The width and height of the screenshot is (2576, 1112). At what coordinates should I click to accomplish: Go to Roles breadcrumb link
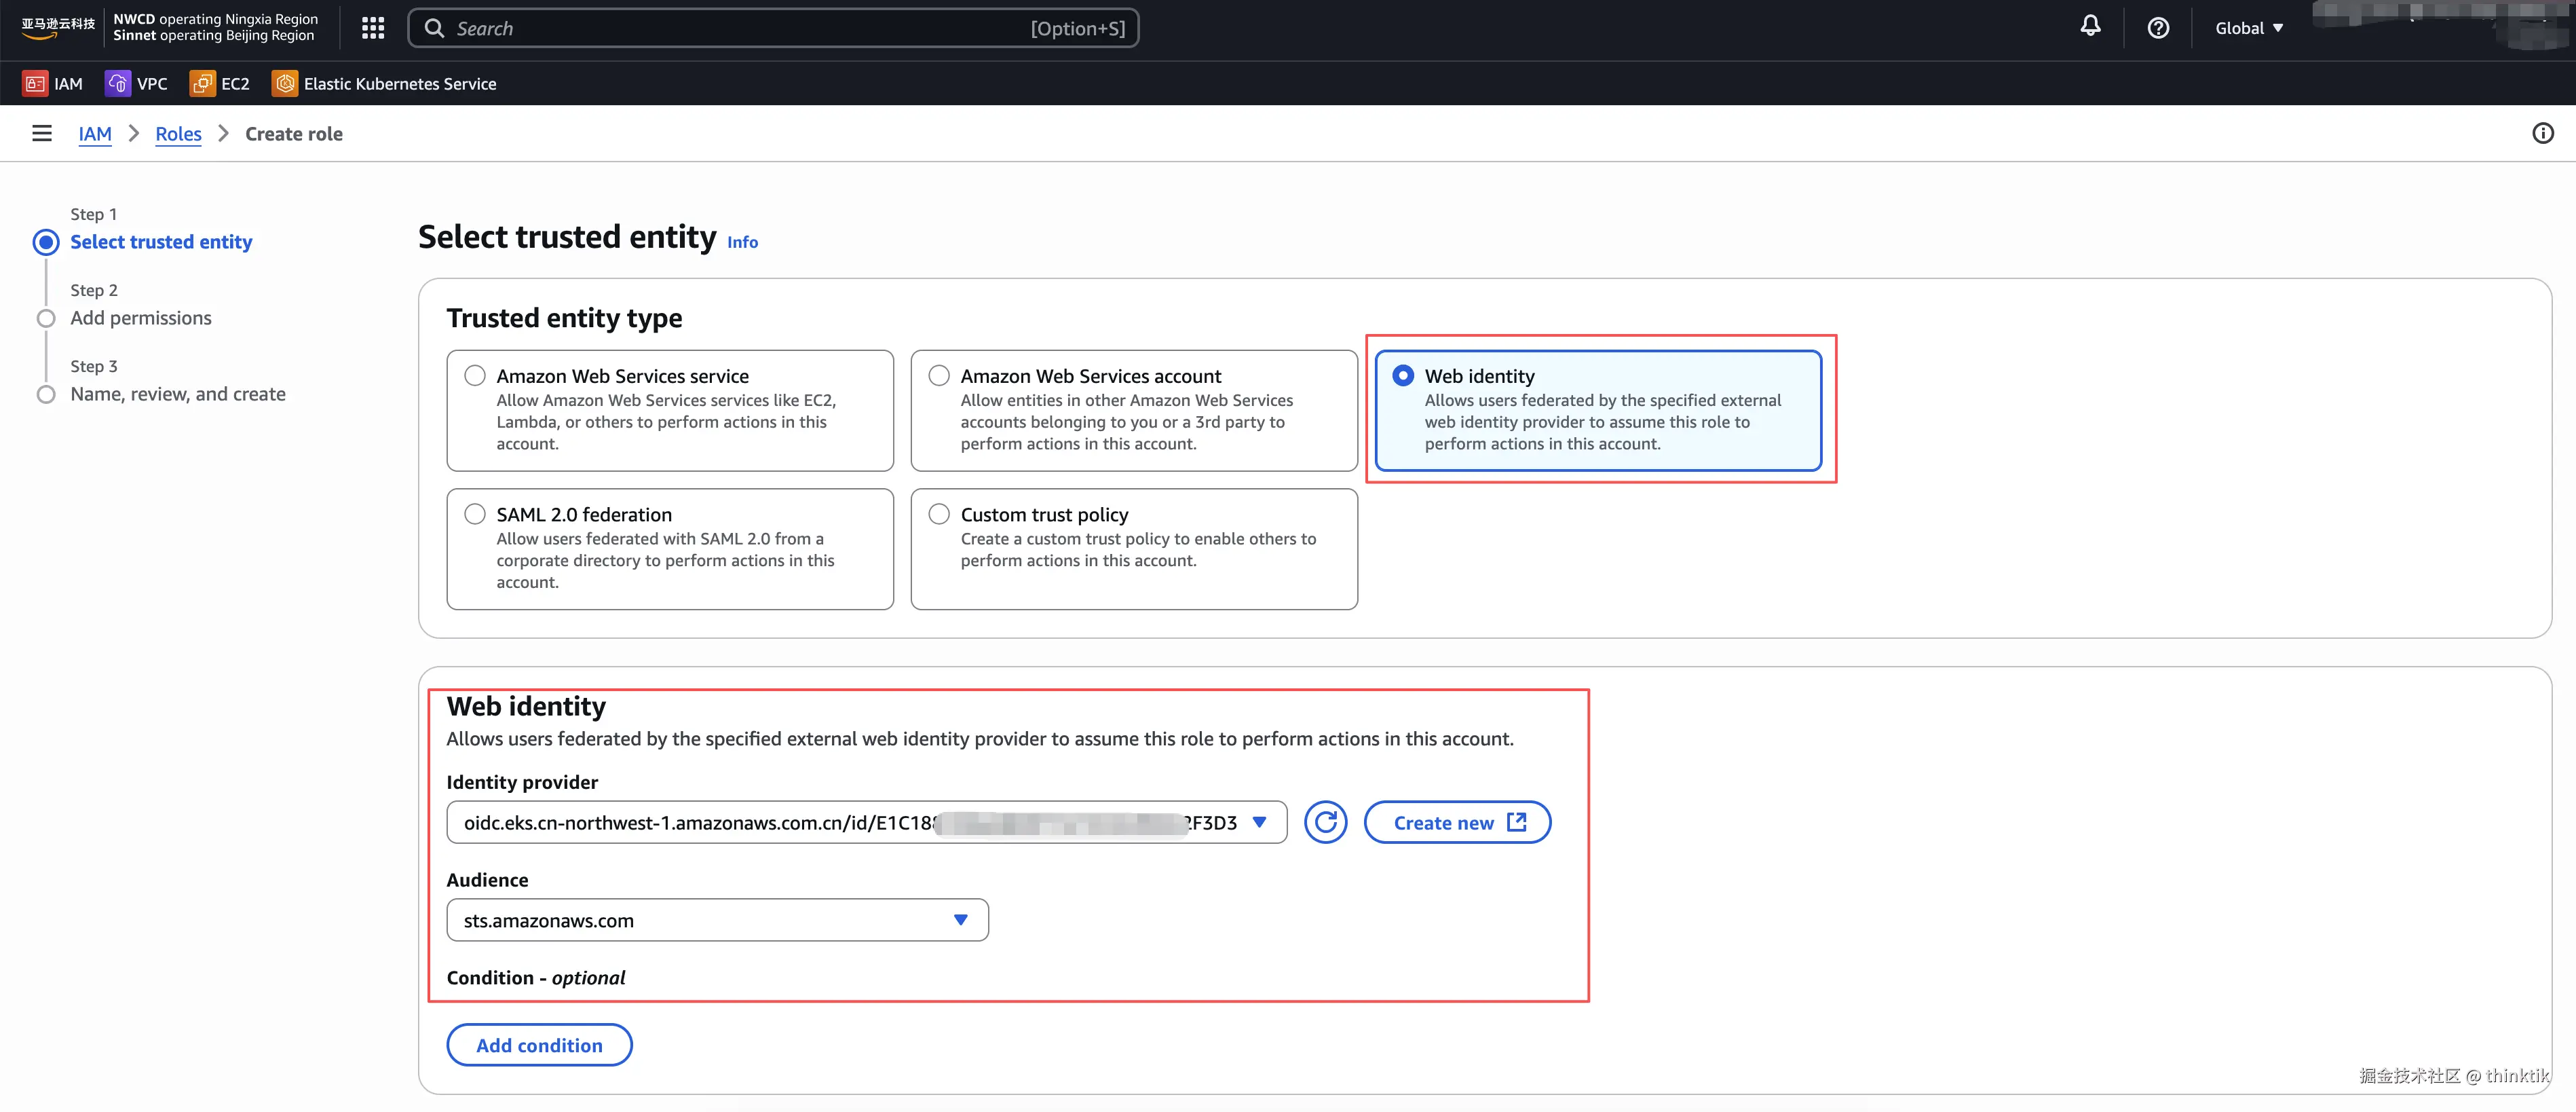(178, 134)
